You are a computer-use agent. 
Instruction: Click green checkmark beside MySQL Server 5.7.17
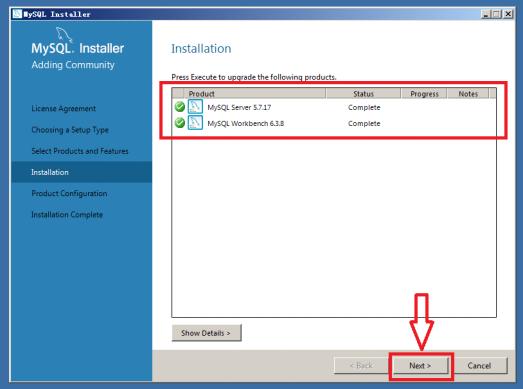click(179, 107)
